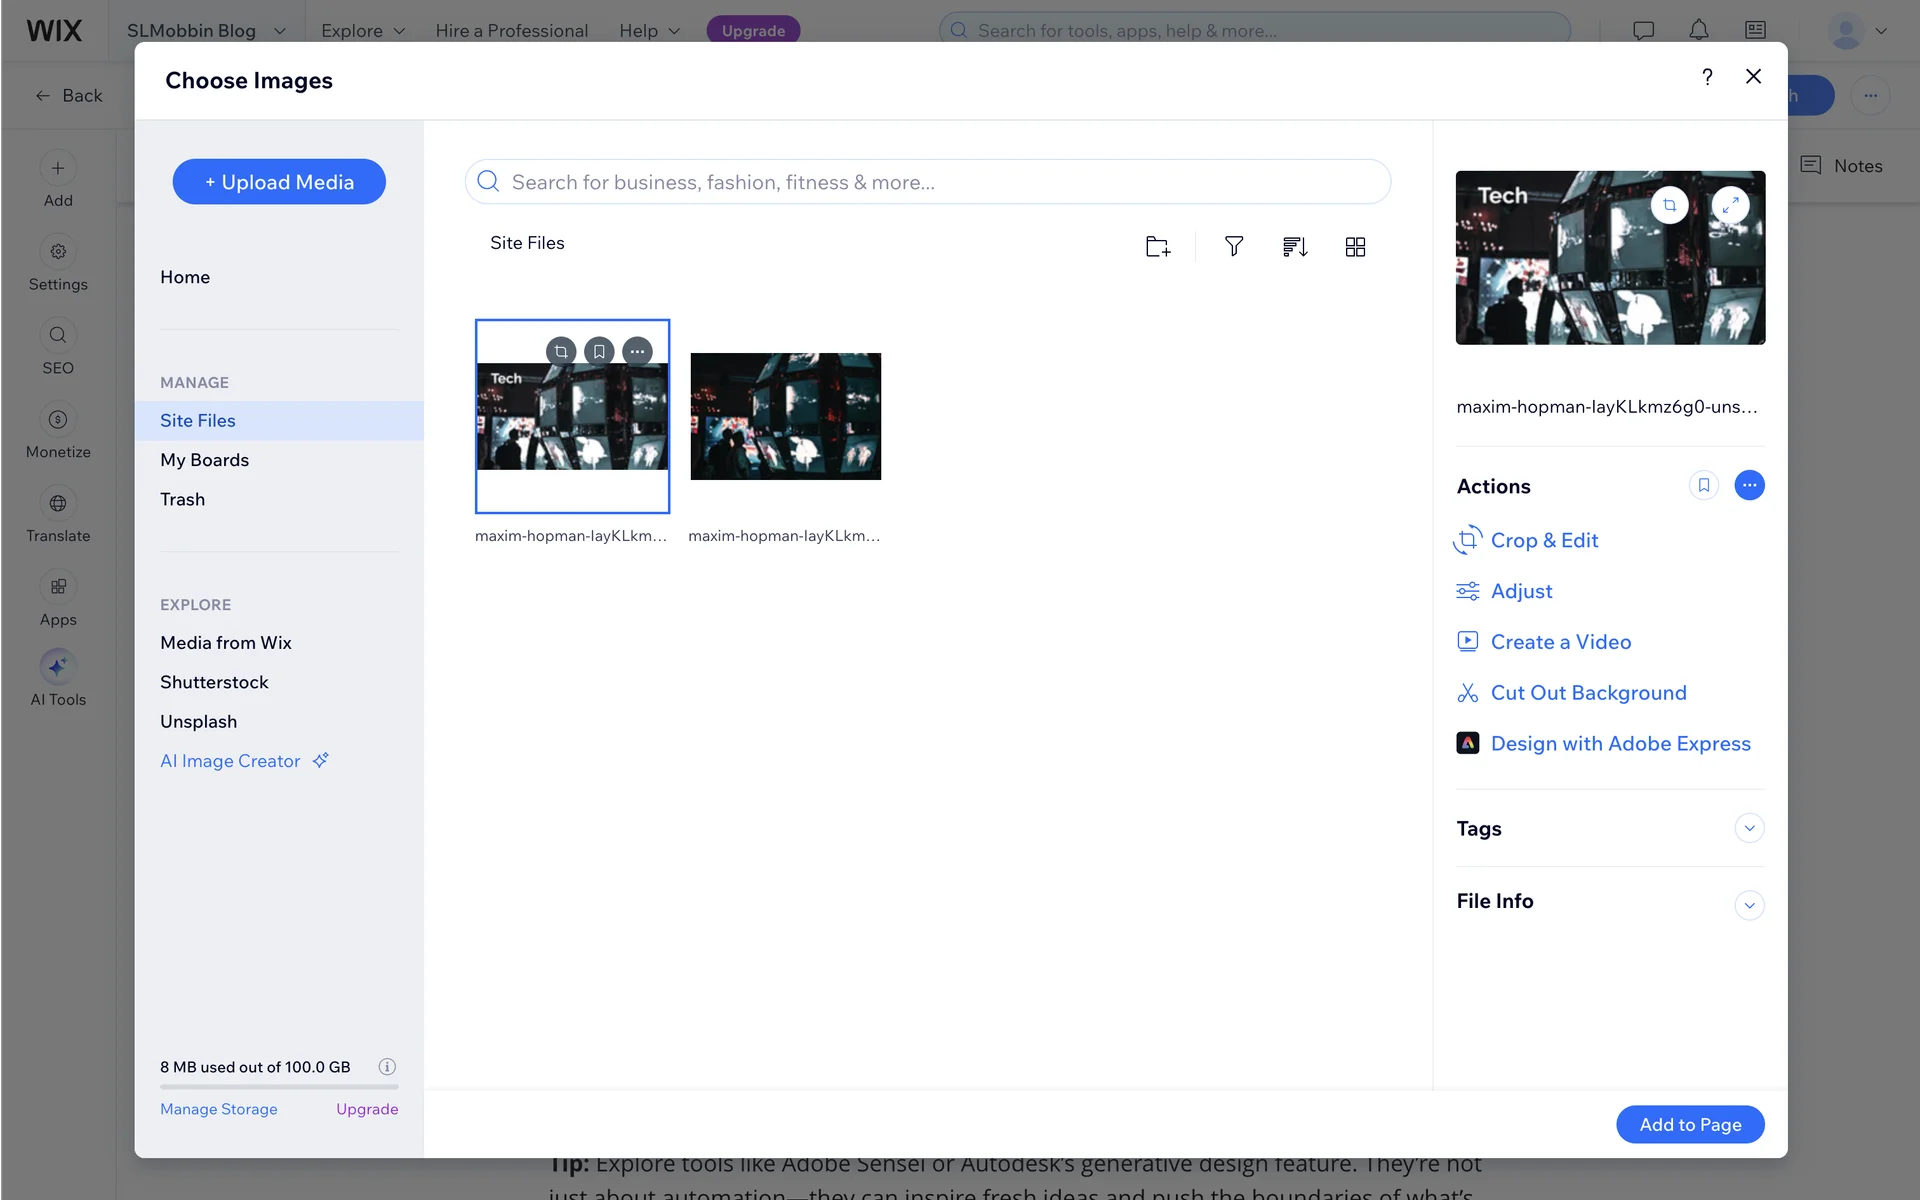Click crop icon on selected thumbnail
This screenshot has height=1200, width=1920.
point(561,351)
